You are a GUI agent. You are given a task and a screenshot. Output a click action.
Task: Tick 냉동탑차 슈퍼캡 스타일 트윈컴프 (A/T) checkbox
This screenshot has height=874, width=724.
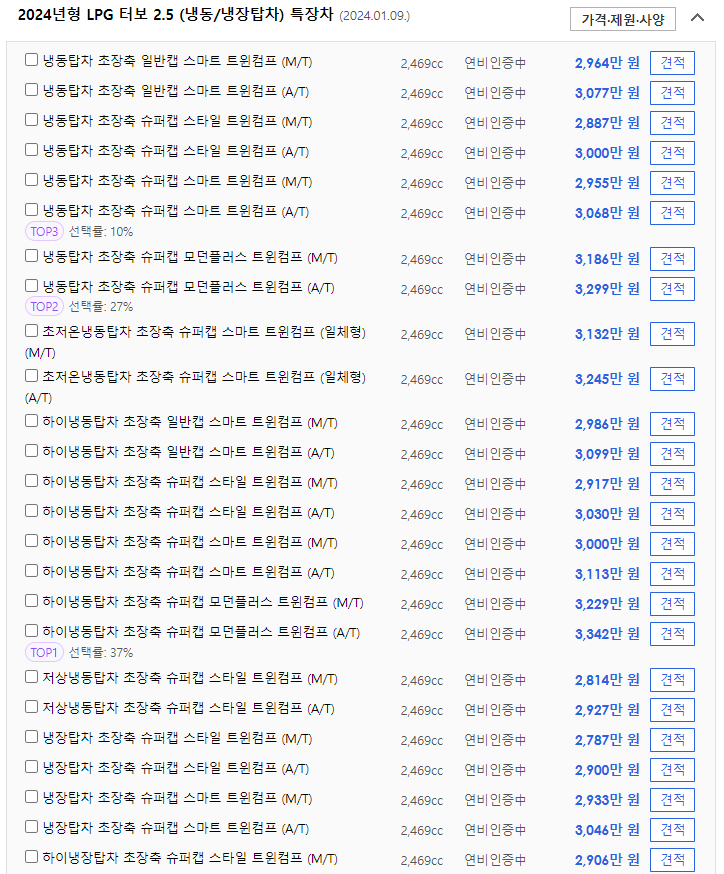pyautogui.click(x=31, y=150)
